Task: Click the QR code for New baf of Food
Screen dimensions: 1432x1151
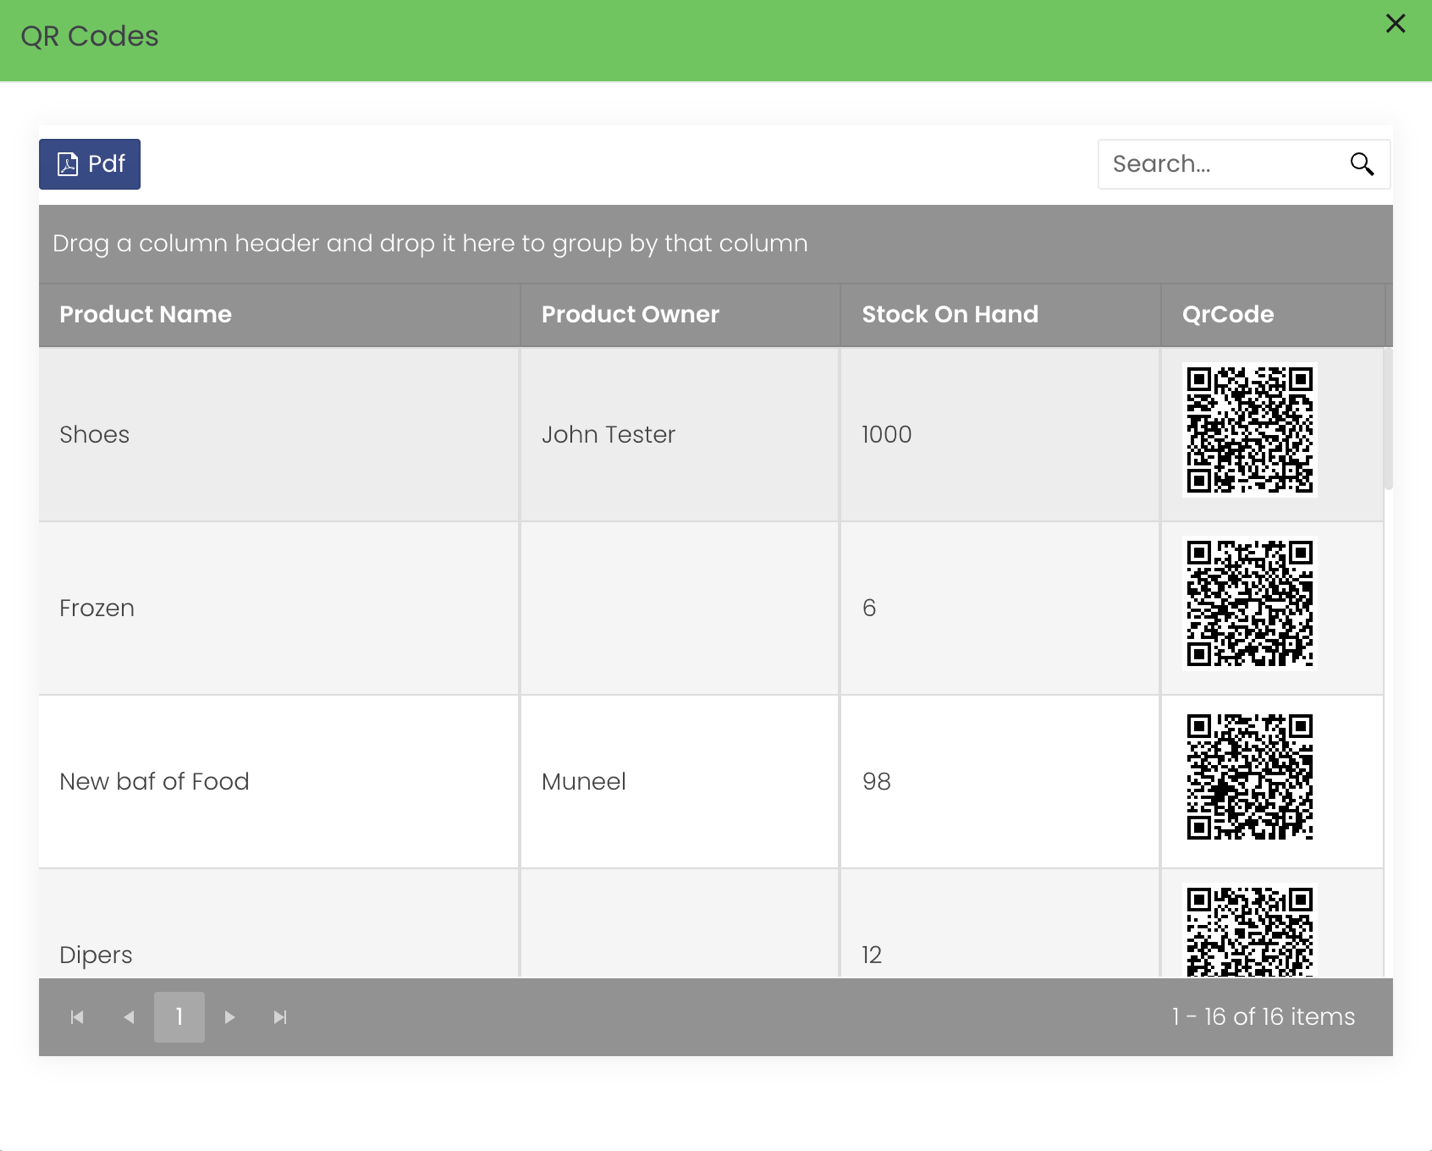Action: click(x=1248, y=777)
